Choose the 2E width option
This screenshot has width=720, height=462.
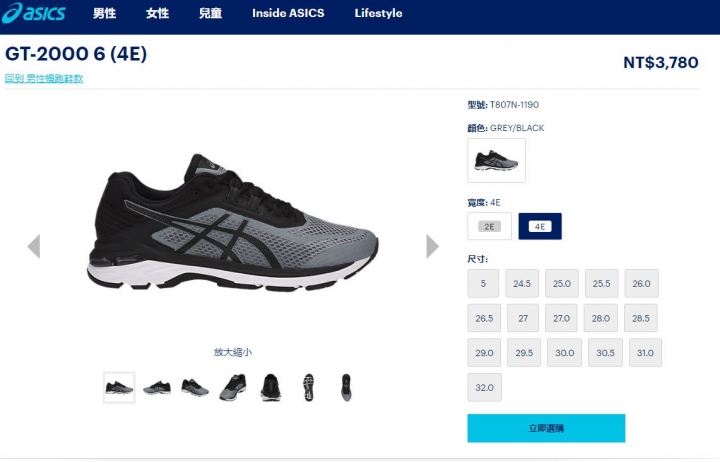click(x=489, y=226)
